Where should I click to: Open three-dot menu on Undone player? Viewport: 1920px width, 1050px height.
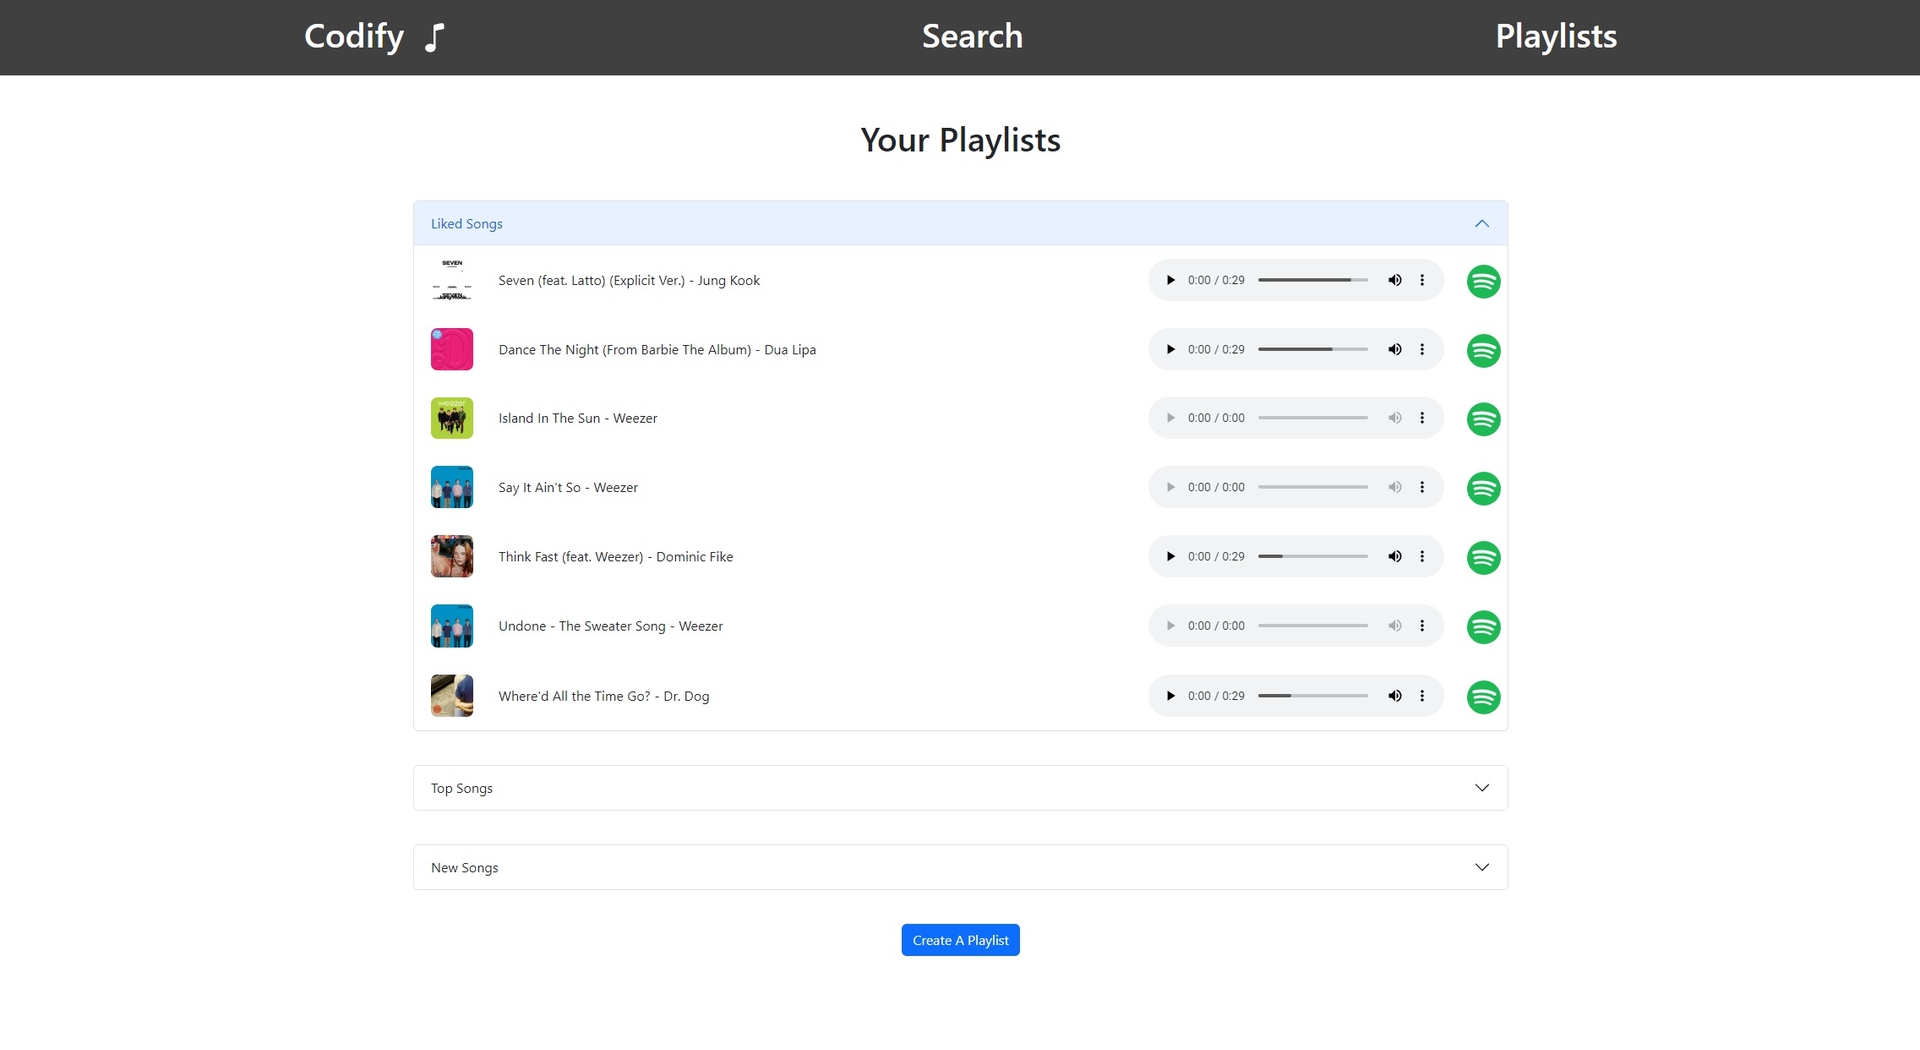click(x=1422, y=626)
